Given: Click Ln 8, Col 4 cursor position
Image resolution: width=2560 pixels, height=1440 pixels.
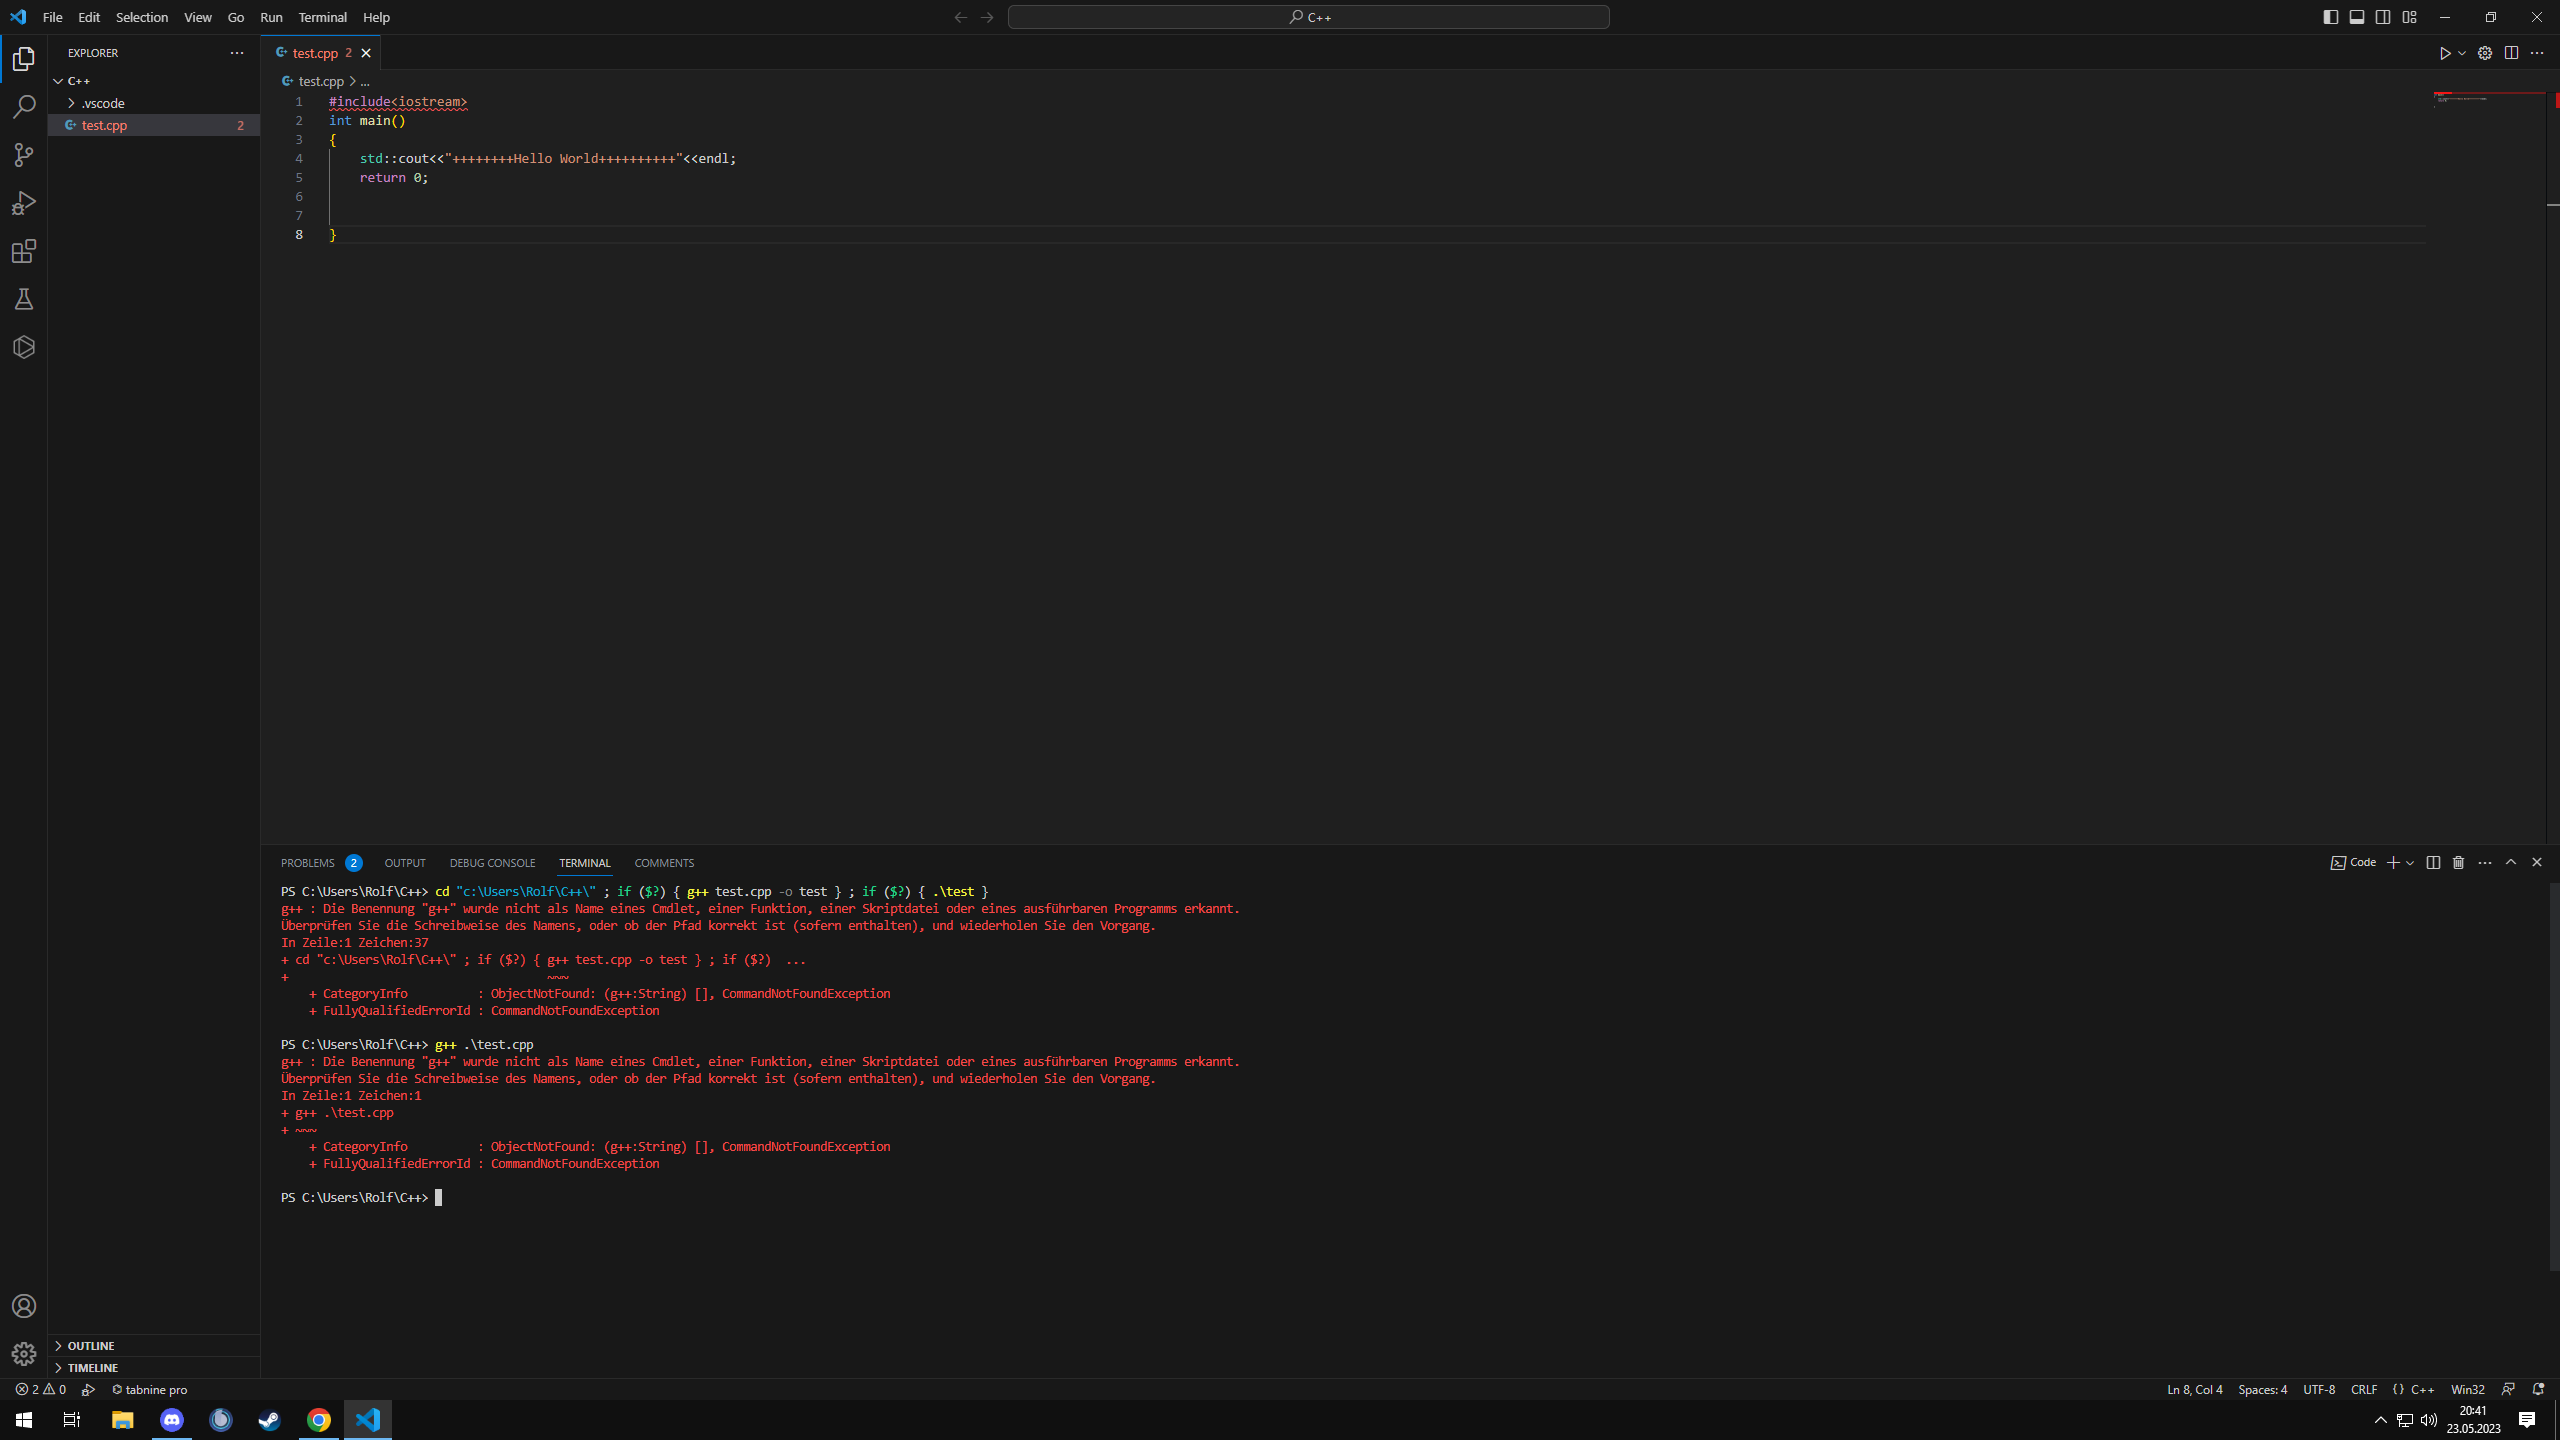Looking at the screenshot, I should (2195, 1389).
